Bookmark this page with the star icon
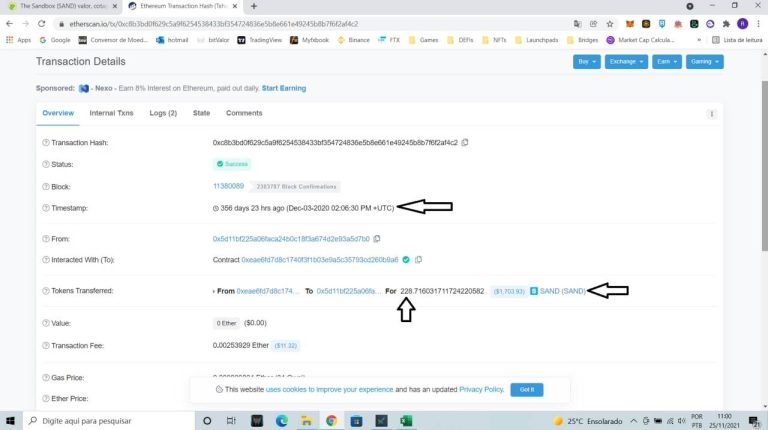This screenshot has height=430, width=768. point(607,23)
